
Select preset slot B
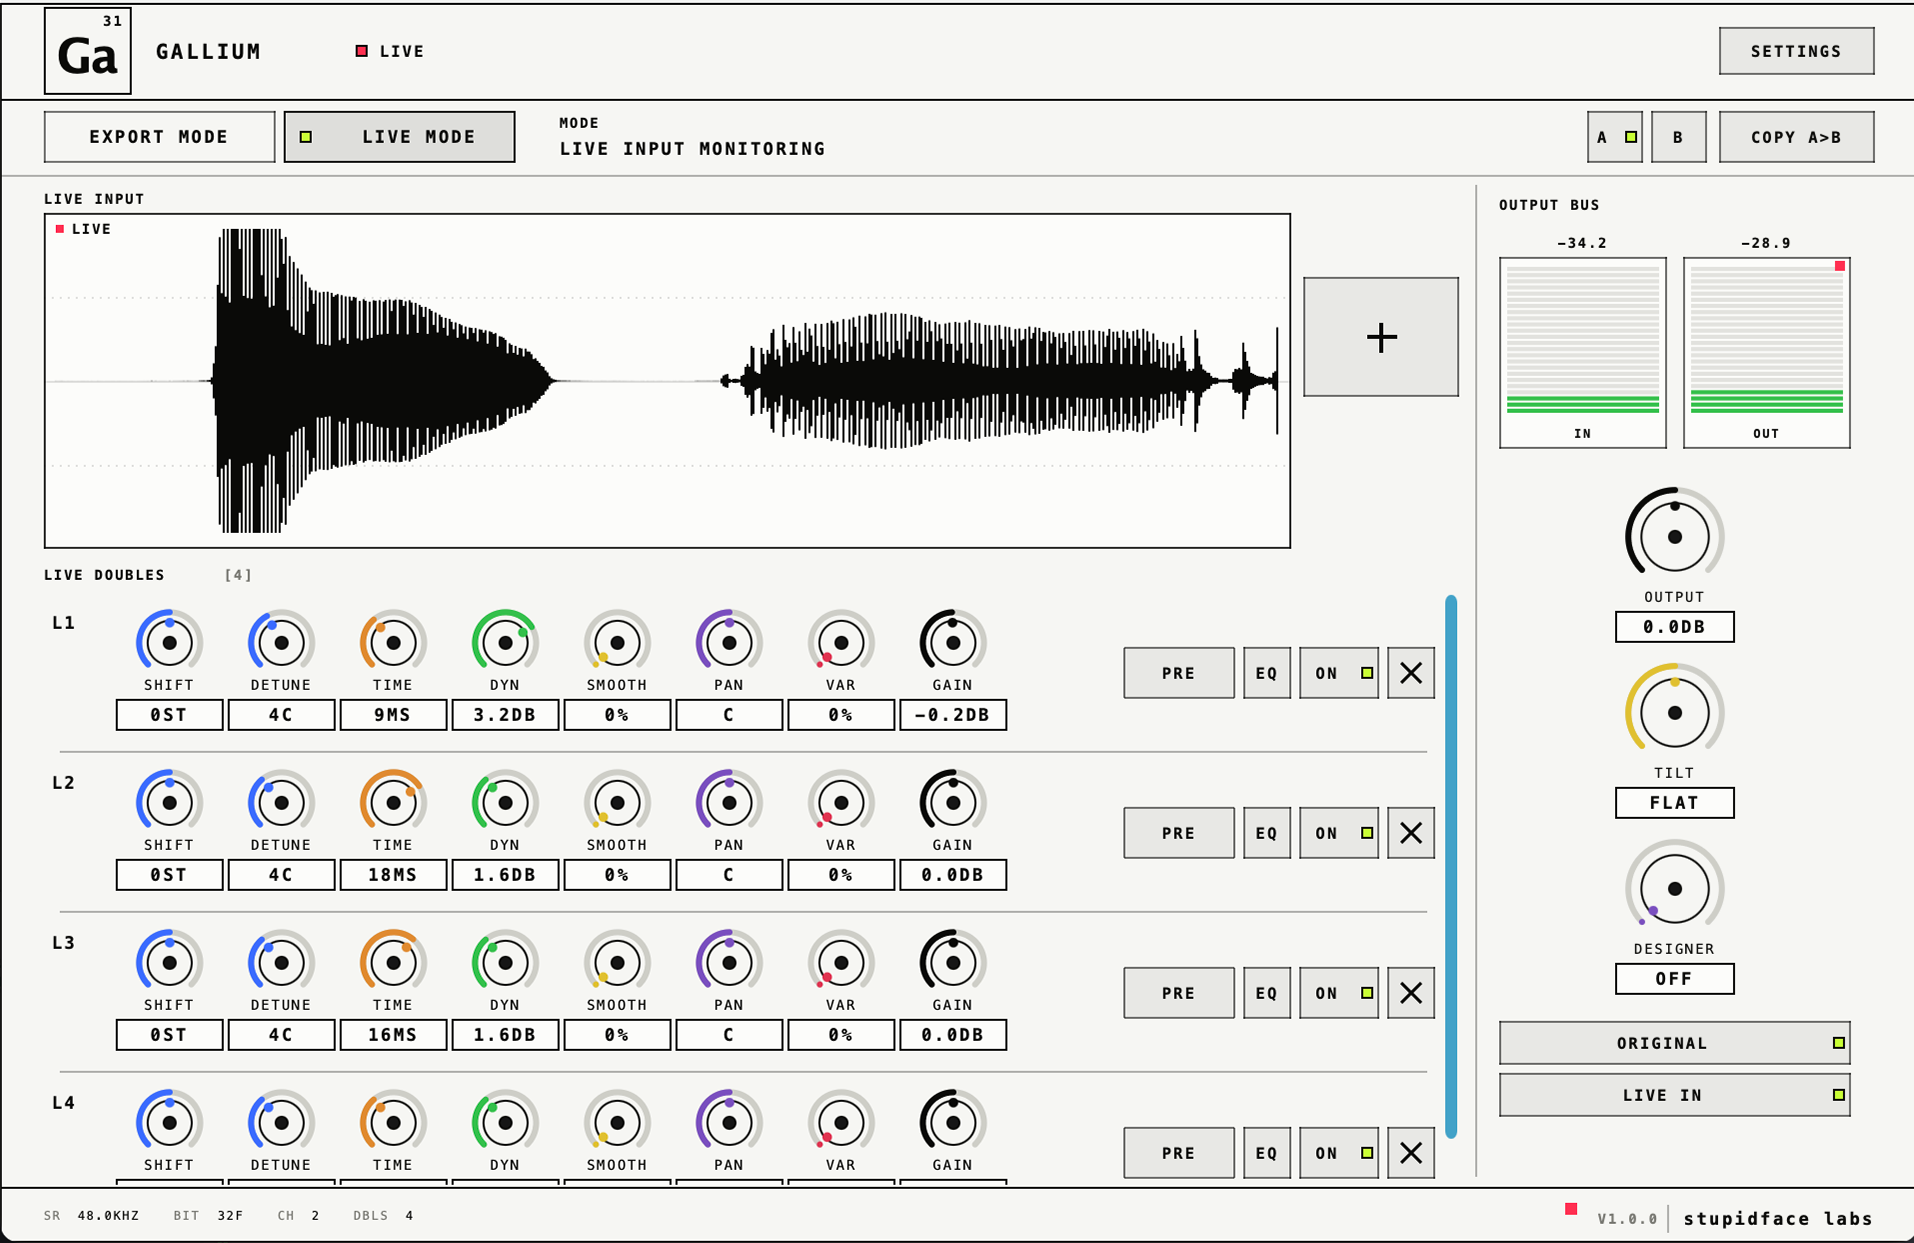click(x=1678, y=137)
